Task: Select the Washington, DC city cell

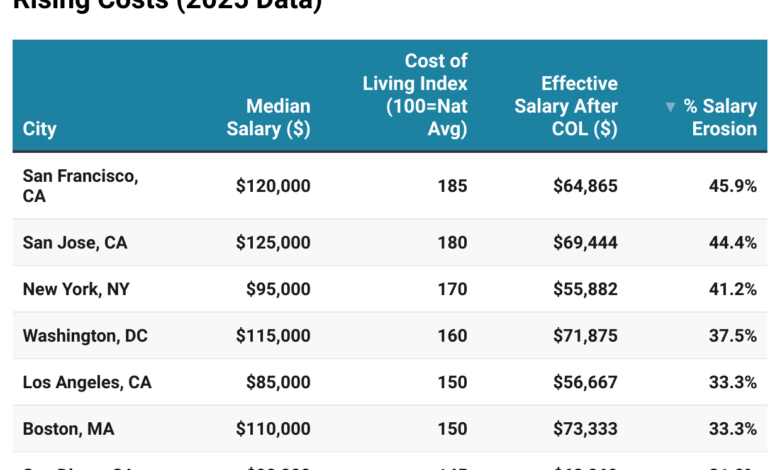Action: [85, 336]
